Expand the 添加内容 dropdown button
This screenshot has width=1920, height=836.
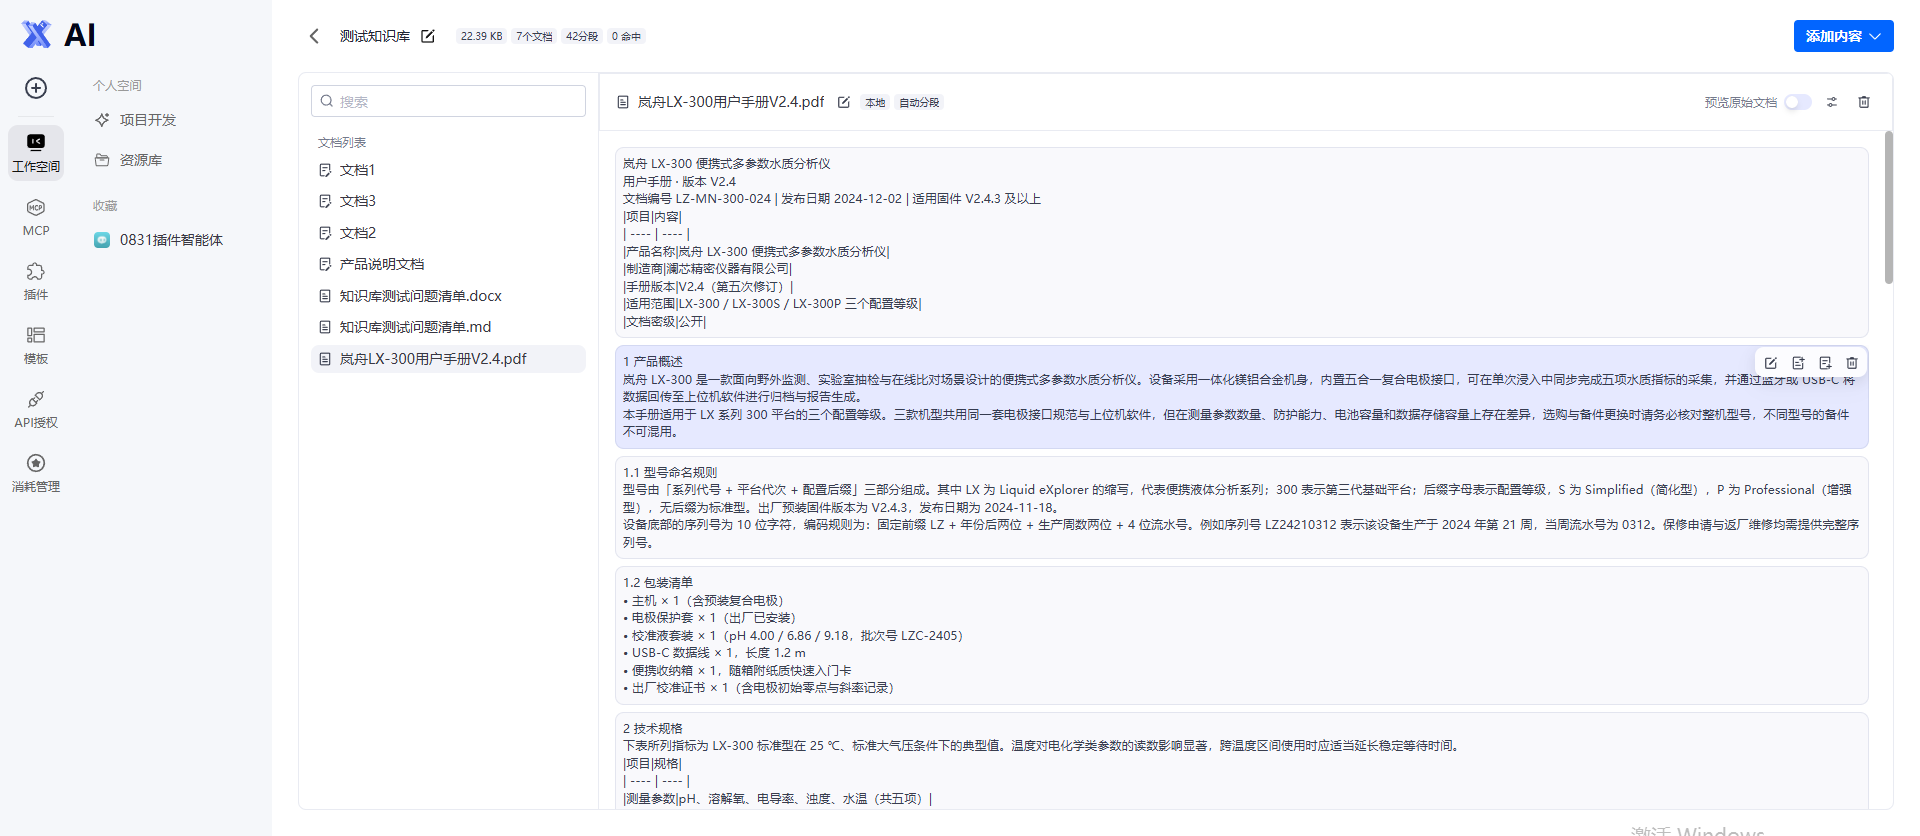point(1843,36)
